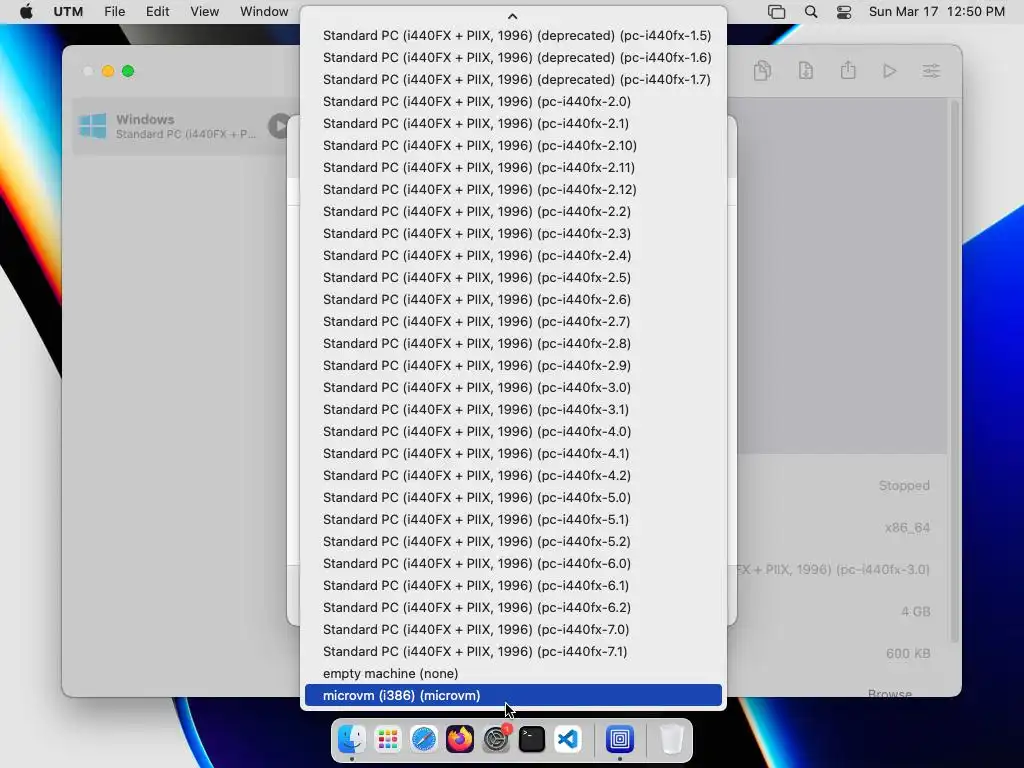The width and height of the screenshot is (1024, 768).
Task: Choose pc-i440fx-5.2 from the list
Action: pos(513,541)
